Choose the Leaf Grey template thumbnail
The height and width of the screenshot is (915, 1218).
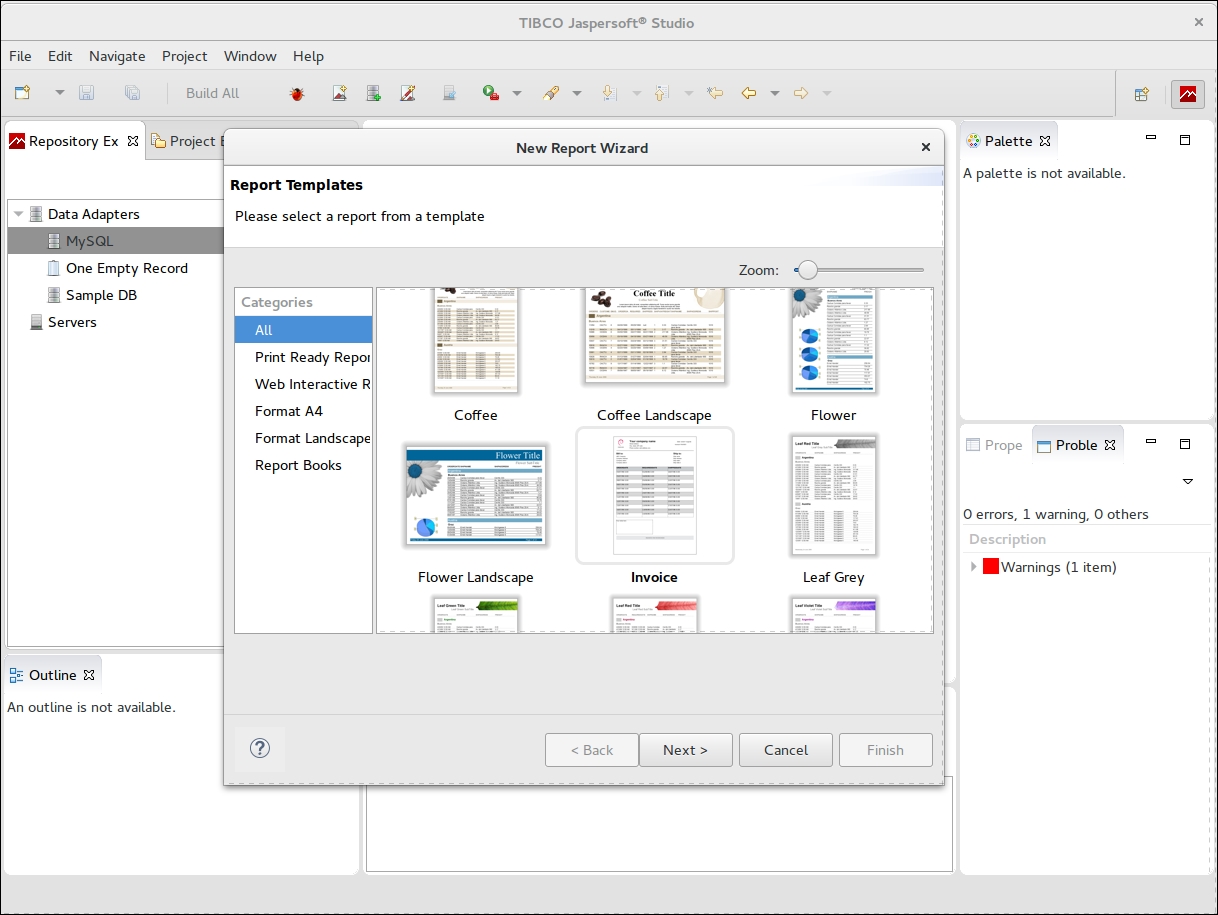(x=833, y=496)
